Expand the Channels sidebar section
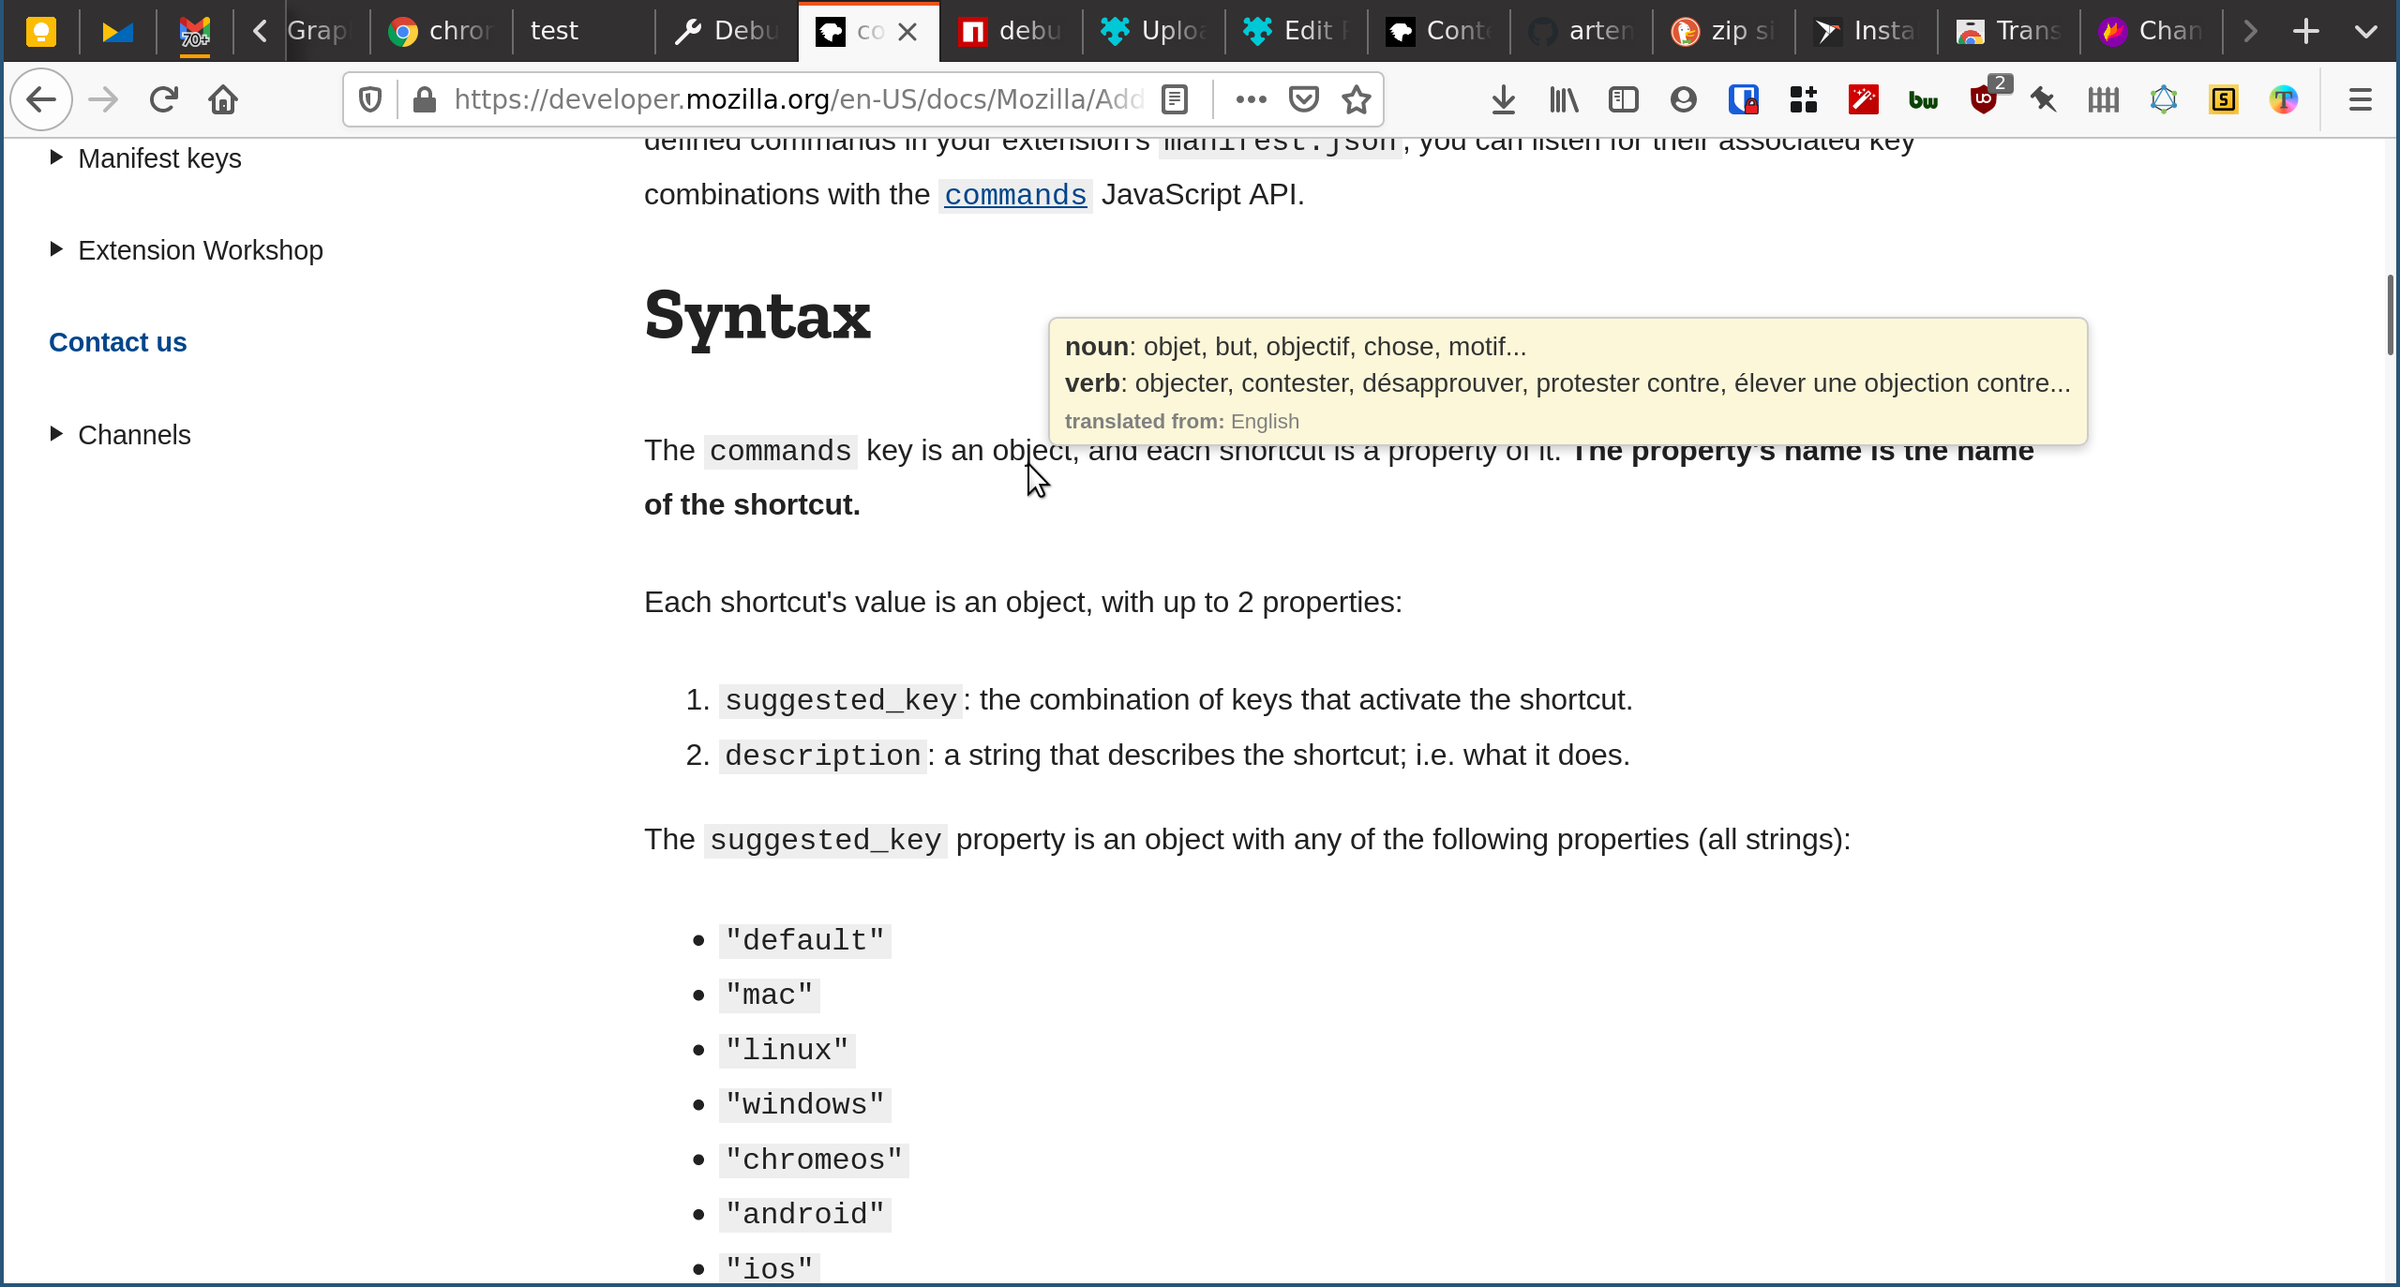 tap(57, 435)
